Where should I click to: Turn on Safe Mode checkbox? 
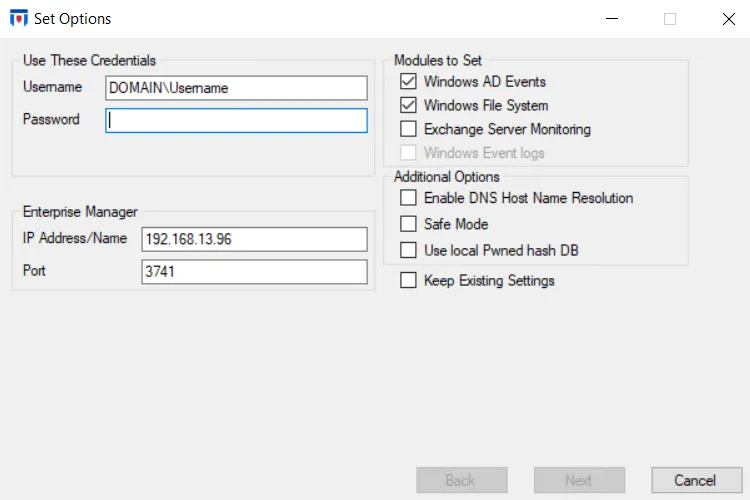(408, 224)
